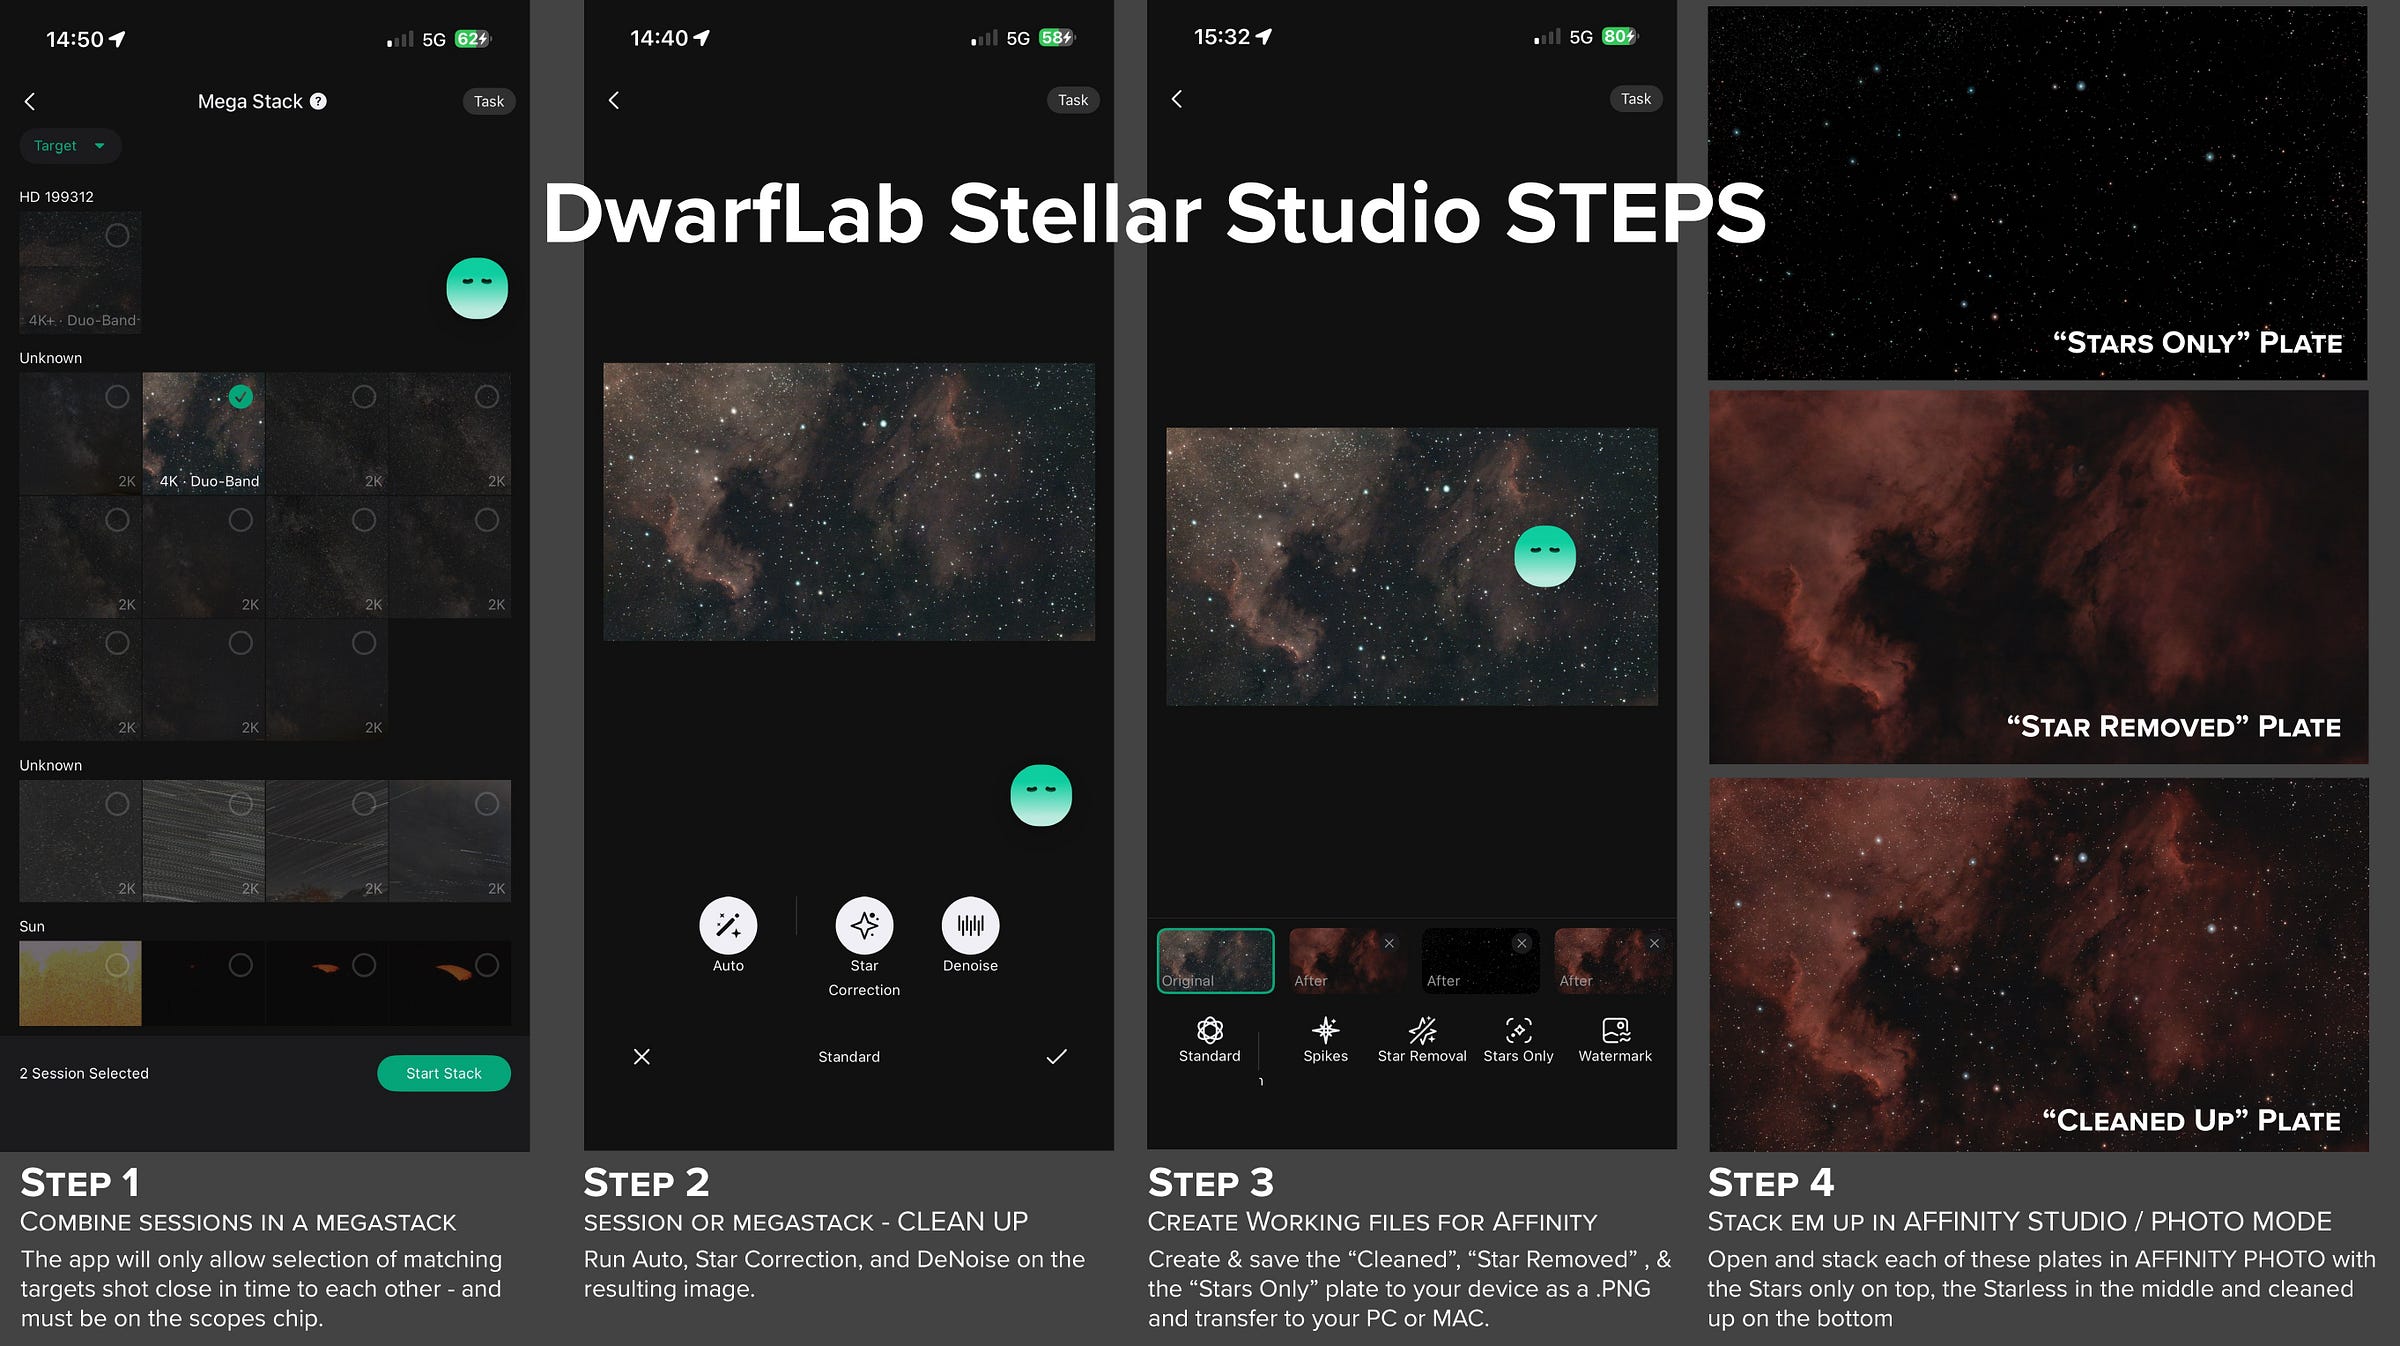Tap Task on the 14:40 phone screen
This screenshot has width=2400, height=1346.
(x=1073, y=100)
